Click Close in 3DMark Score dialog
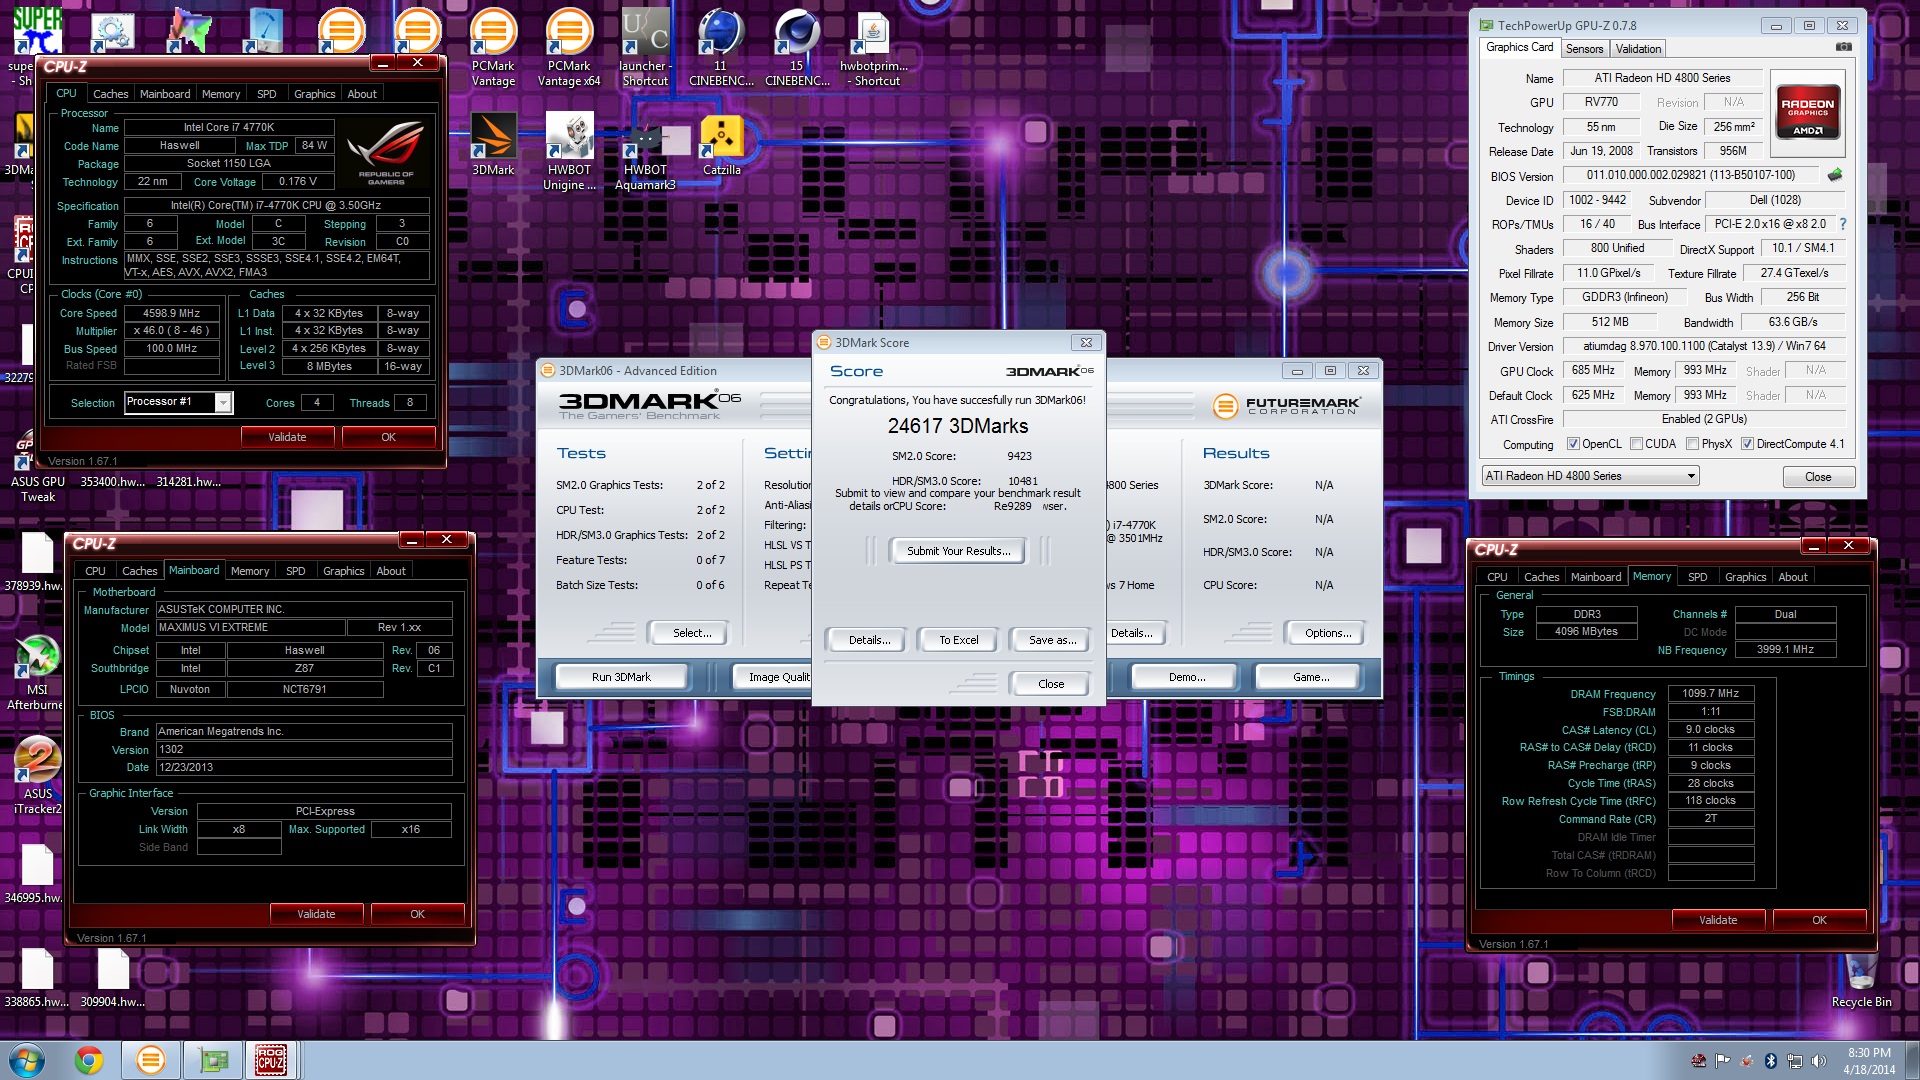This screenshot has width=1920, height=1080. (1051, 684)
